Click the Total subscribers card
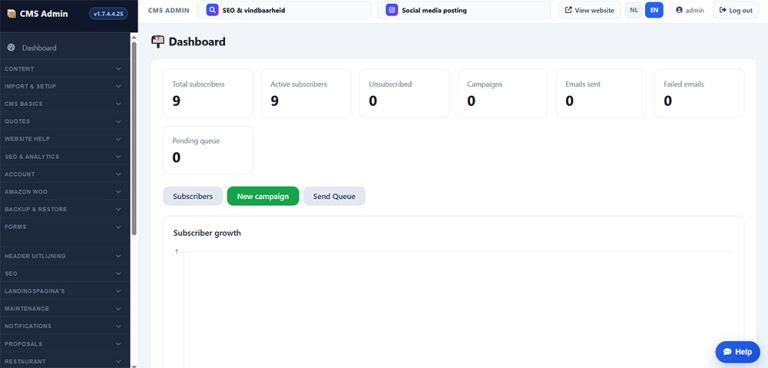Image resolution: width=768 pixels, height=368 pixels. (208, 93)
